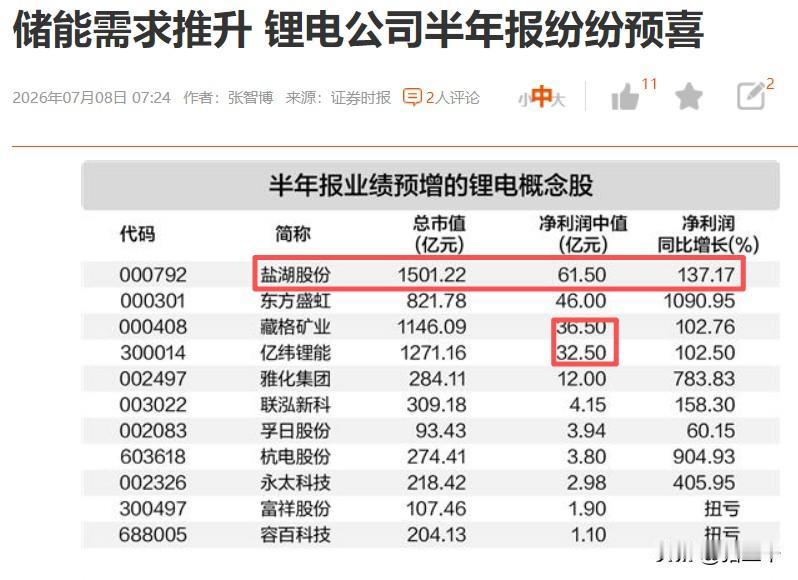798x580 pixels.
Task: Click the edit comment pencil icon
Action: [x=752, y=96]
